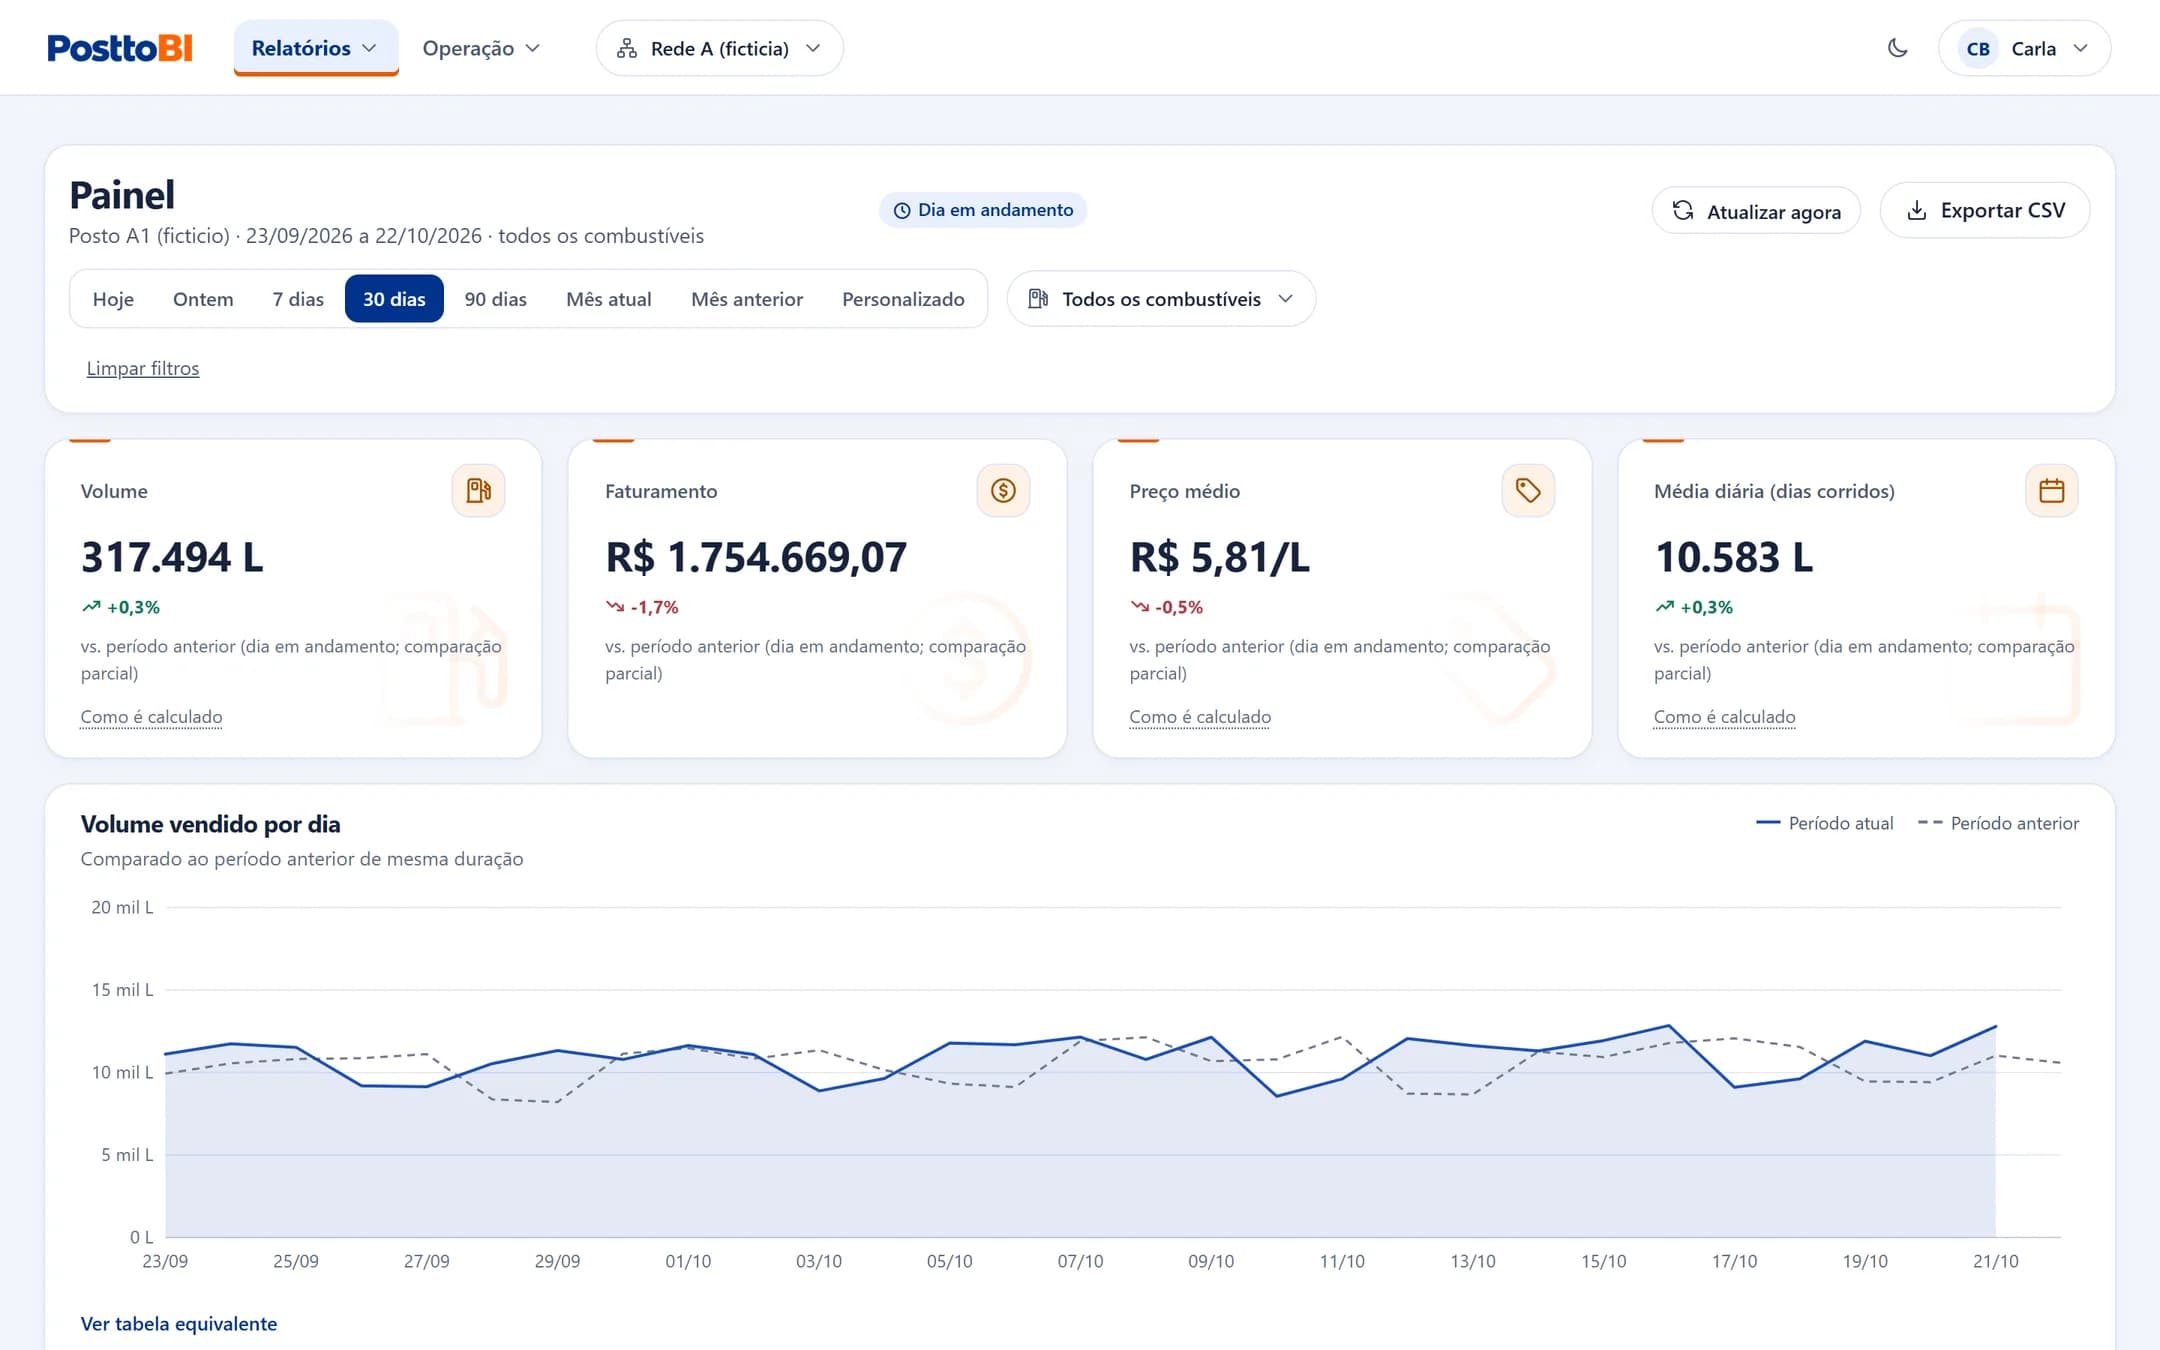Image resolution: width=2160 pixels, height=1350 pixels.
Task: Select the 30 dias period filter
Action: pos(394,299)
